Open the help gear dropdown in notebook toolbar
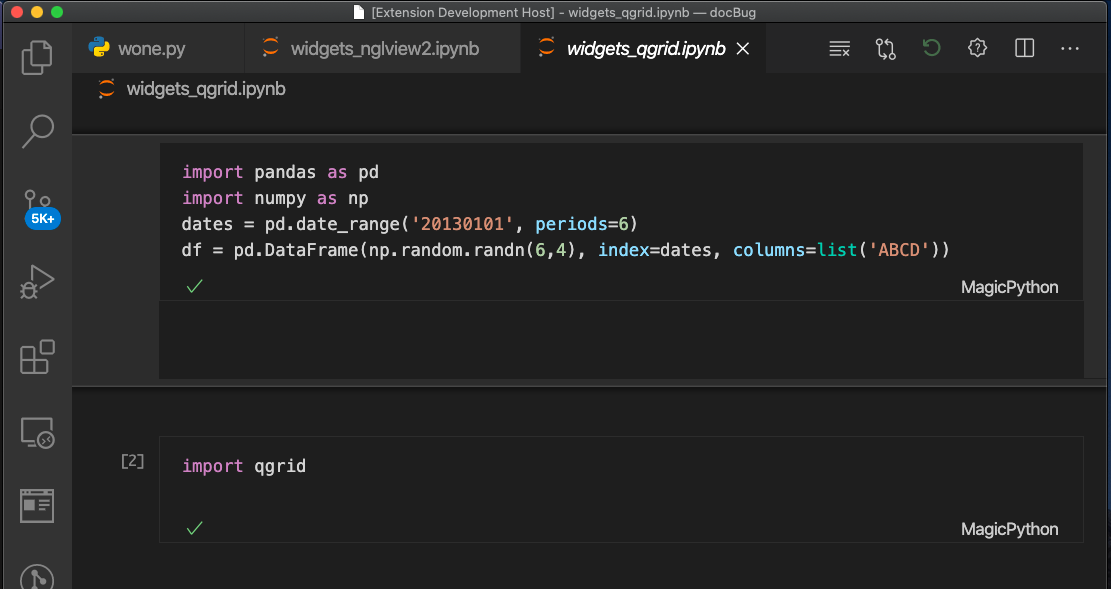 click(977, 47)
